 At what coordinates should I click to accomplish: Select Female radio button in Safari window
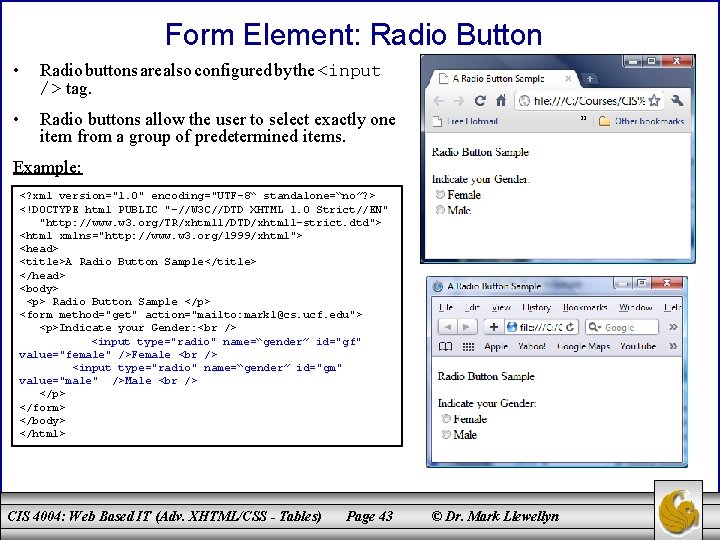(x=446, y=418)
